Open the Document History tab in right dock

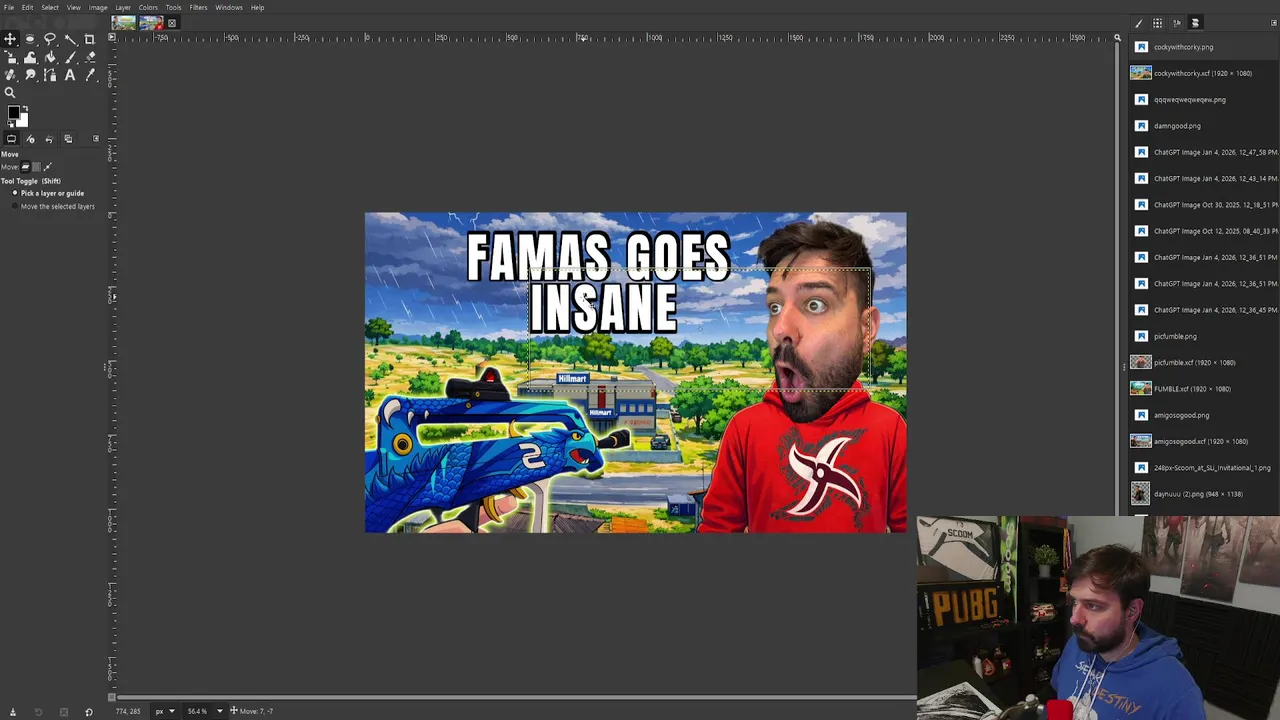click(1195, 23)
